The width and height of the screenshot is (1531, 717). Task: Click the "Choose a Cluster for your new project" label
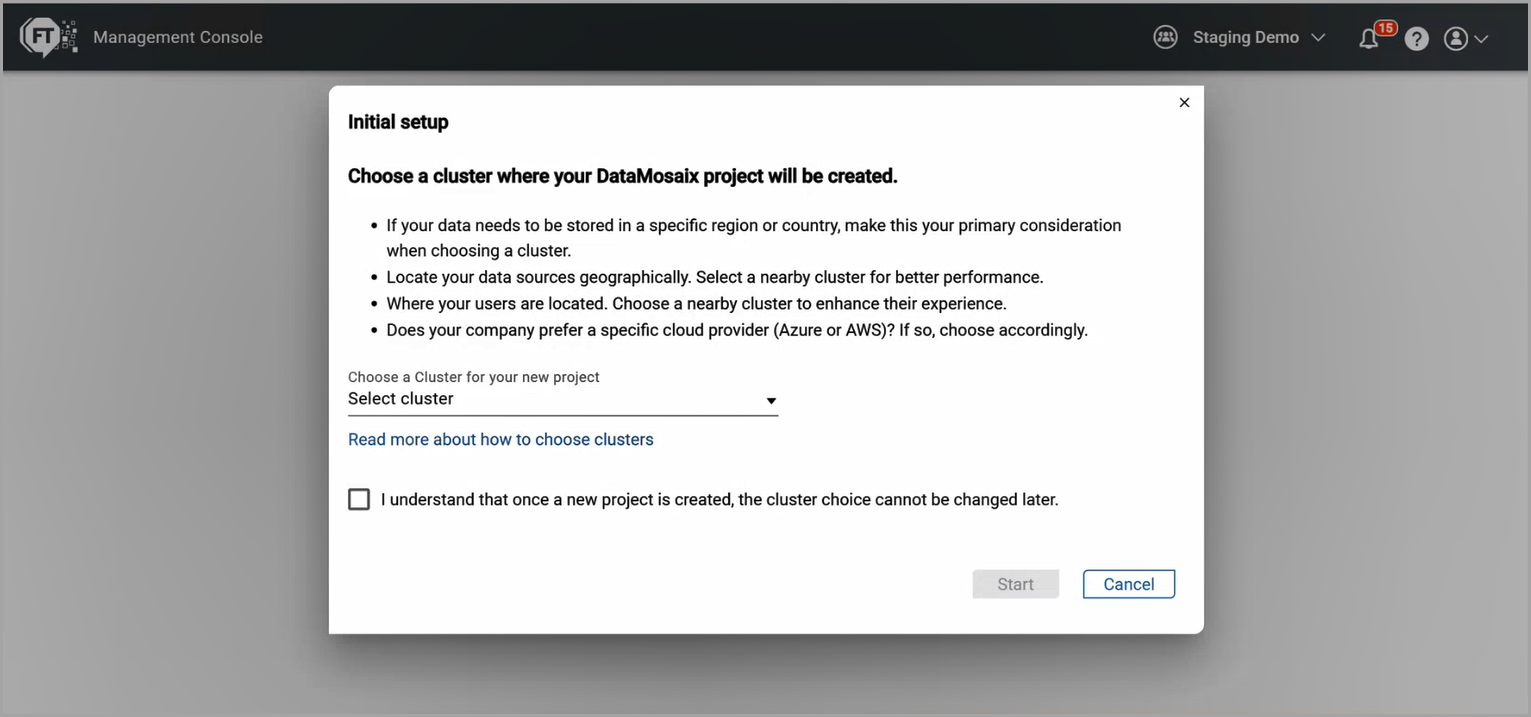473,377
